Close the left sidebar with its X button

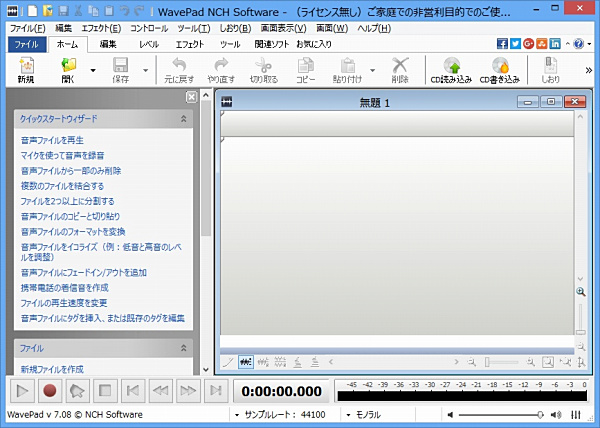click(x=191, y=97)
